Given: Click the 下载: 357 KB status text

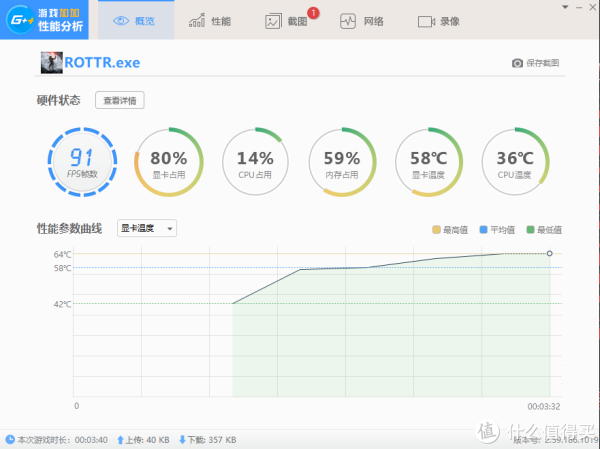Looking at the screenshot, I should pyautogui.click(x=212, y=440).
